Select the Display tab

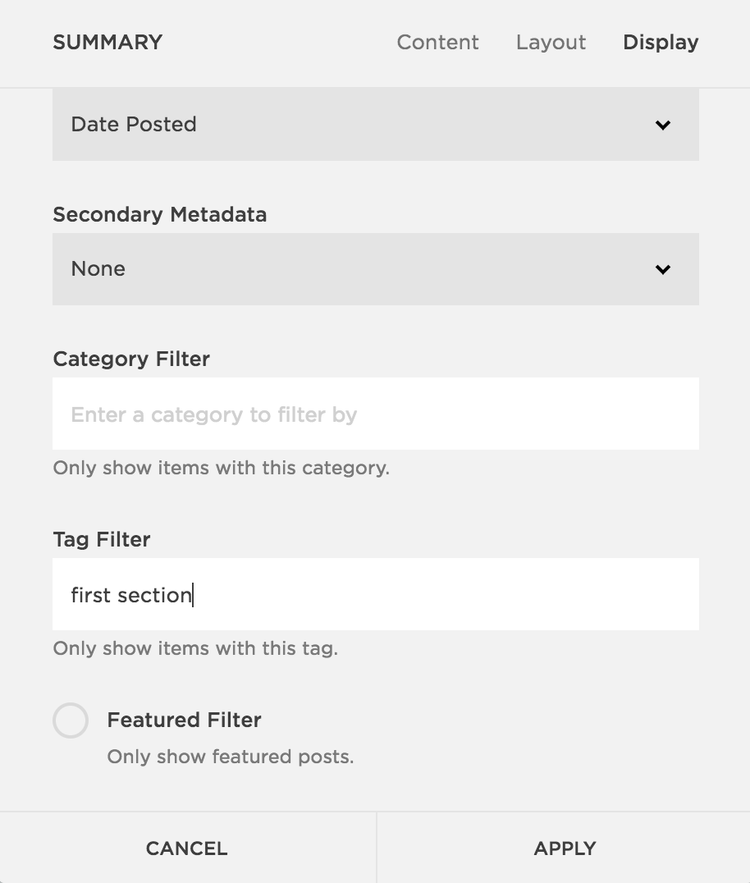click(660, 42)
